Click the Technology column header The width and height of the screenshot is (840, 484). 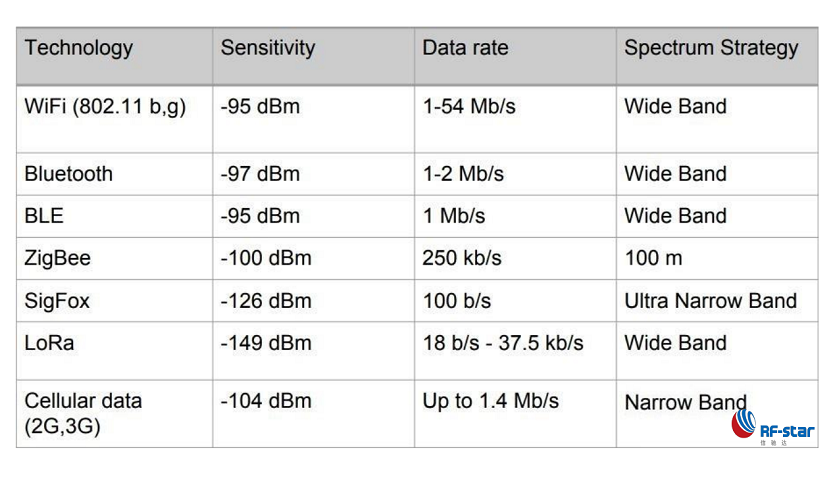point(79,47)
